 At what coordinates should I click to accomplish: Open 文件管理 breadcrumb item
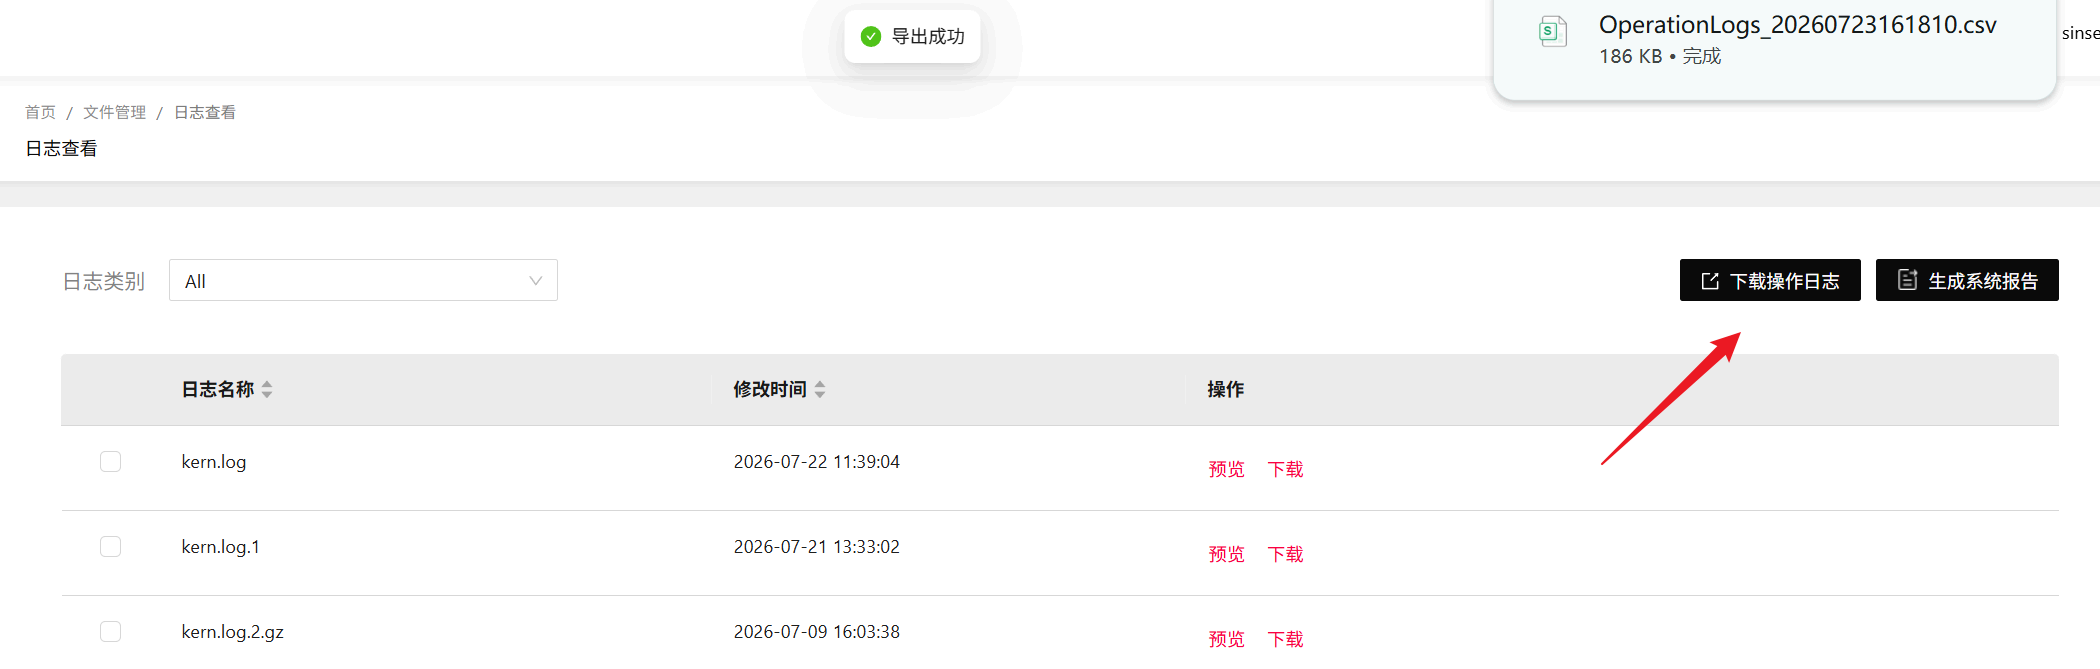[x=114, y=112]
